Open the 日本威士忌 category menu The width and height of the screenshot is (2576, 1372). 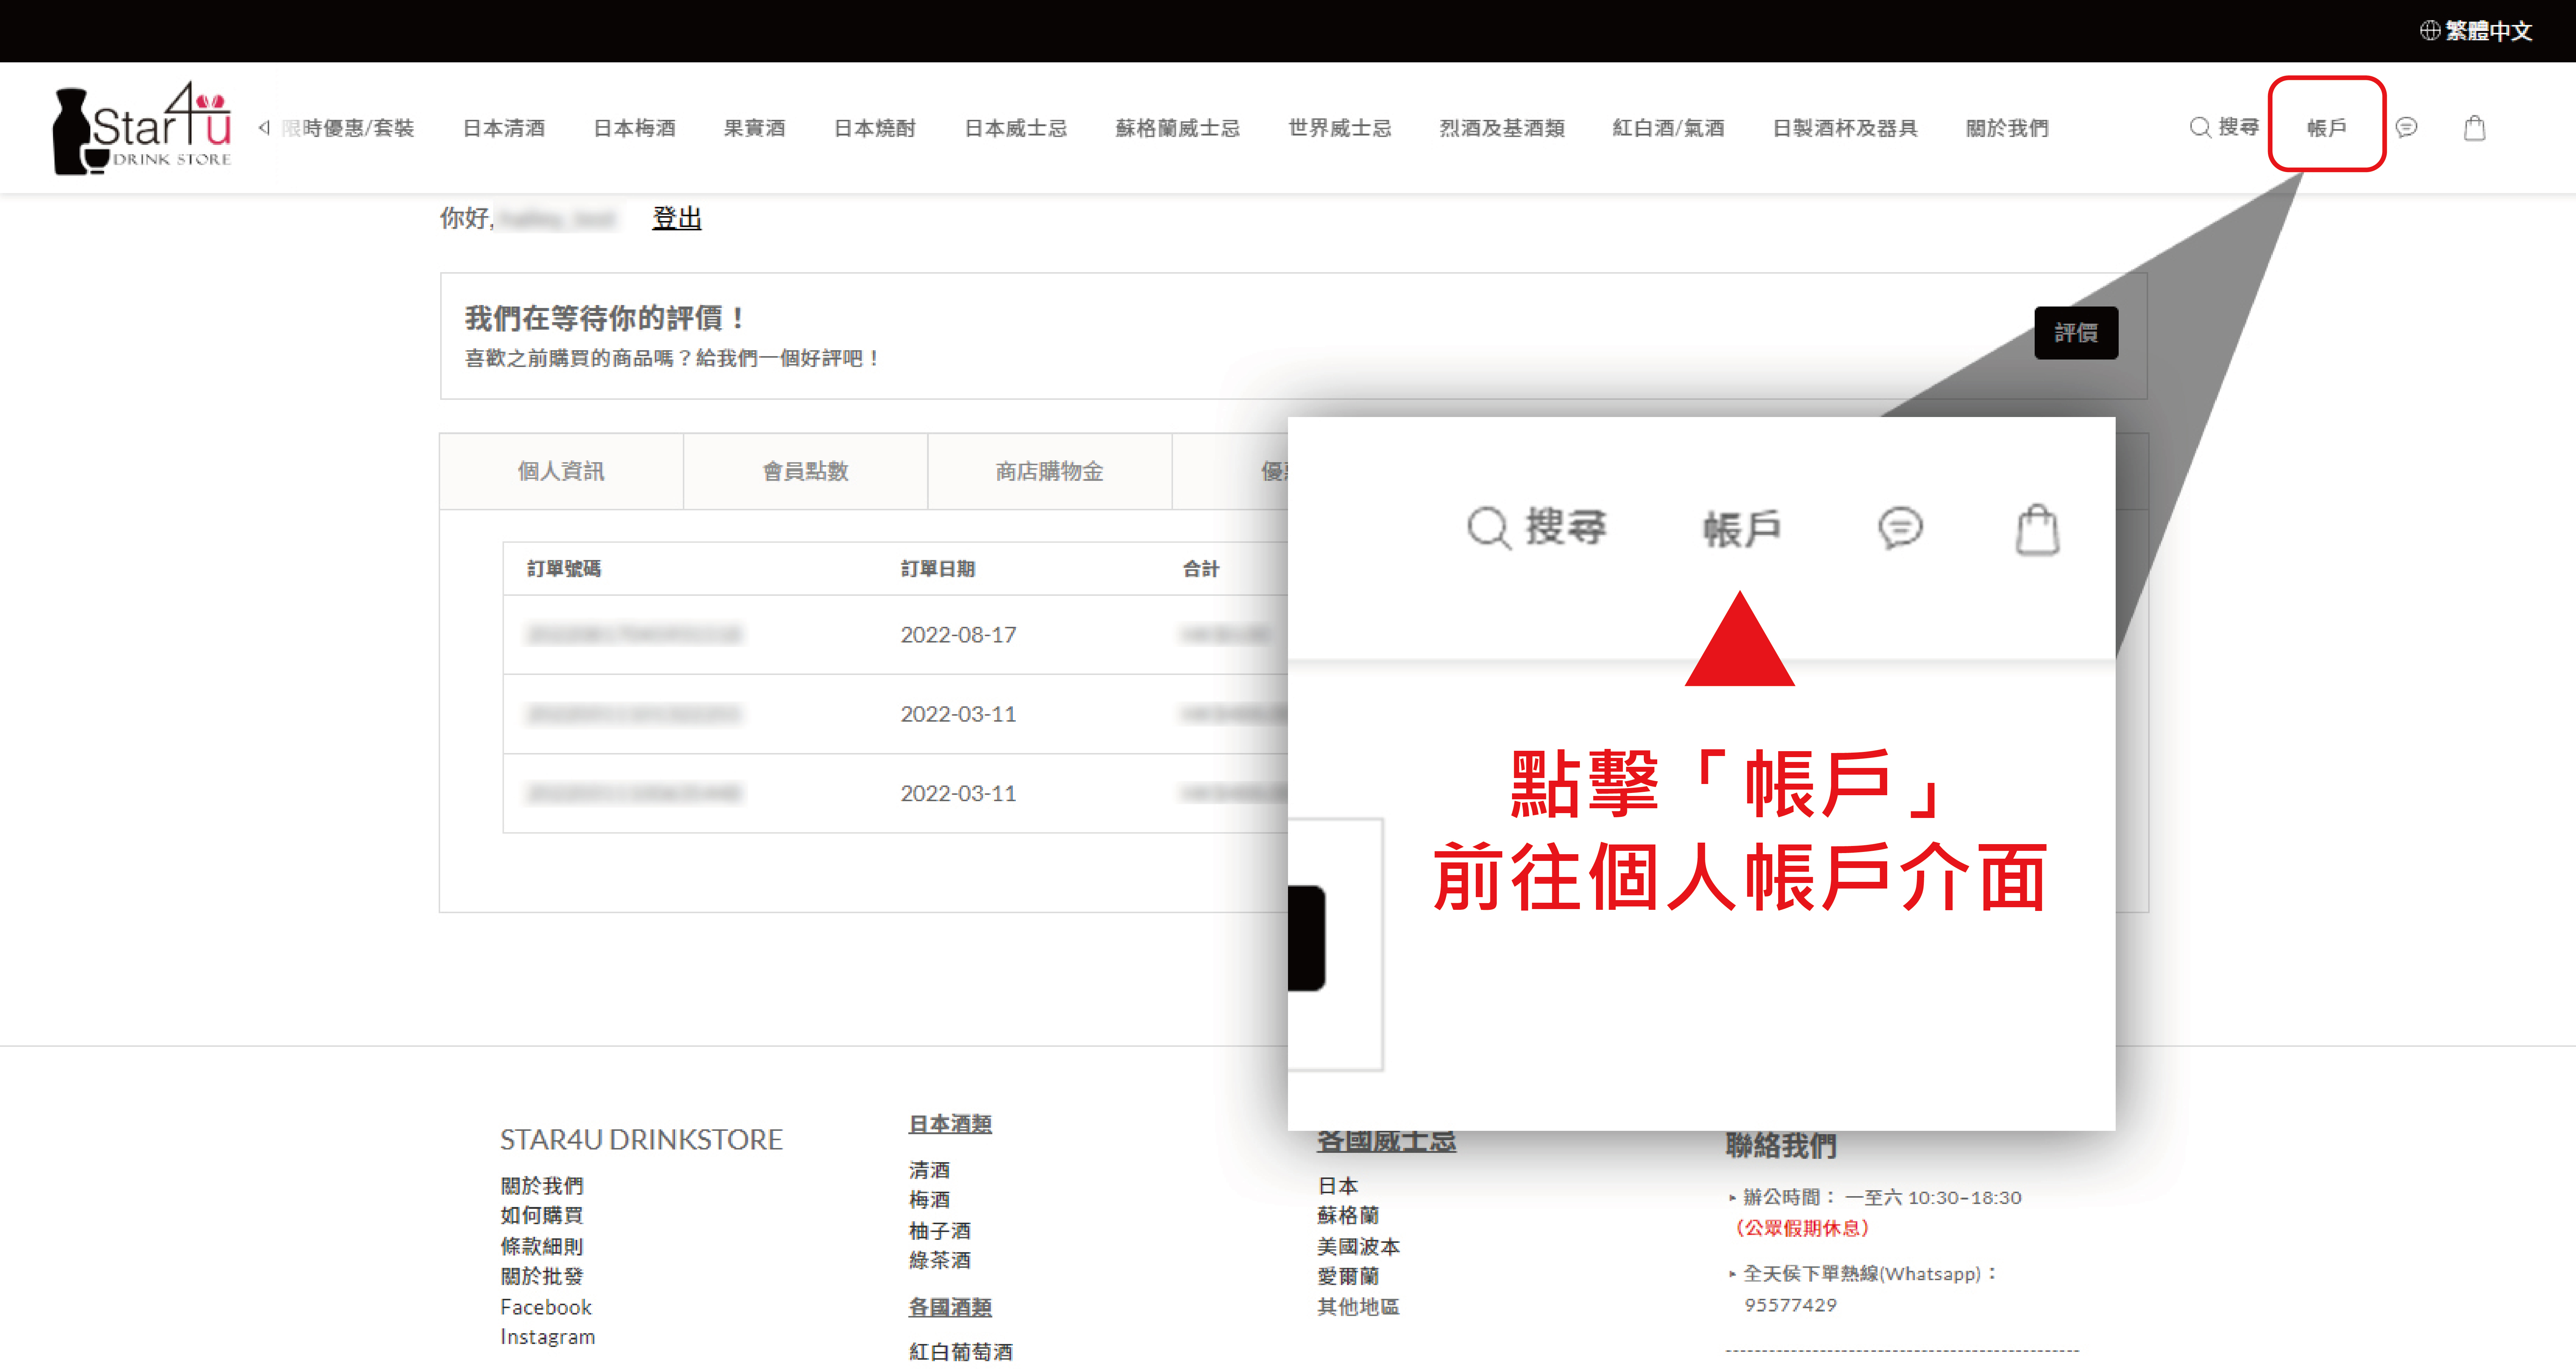coord(1015,128)
